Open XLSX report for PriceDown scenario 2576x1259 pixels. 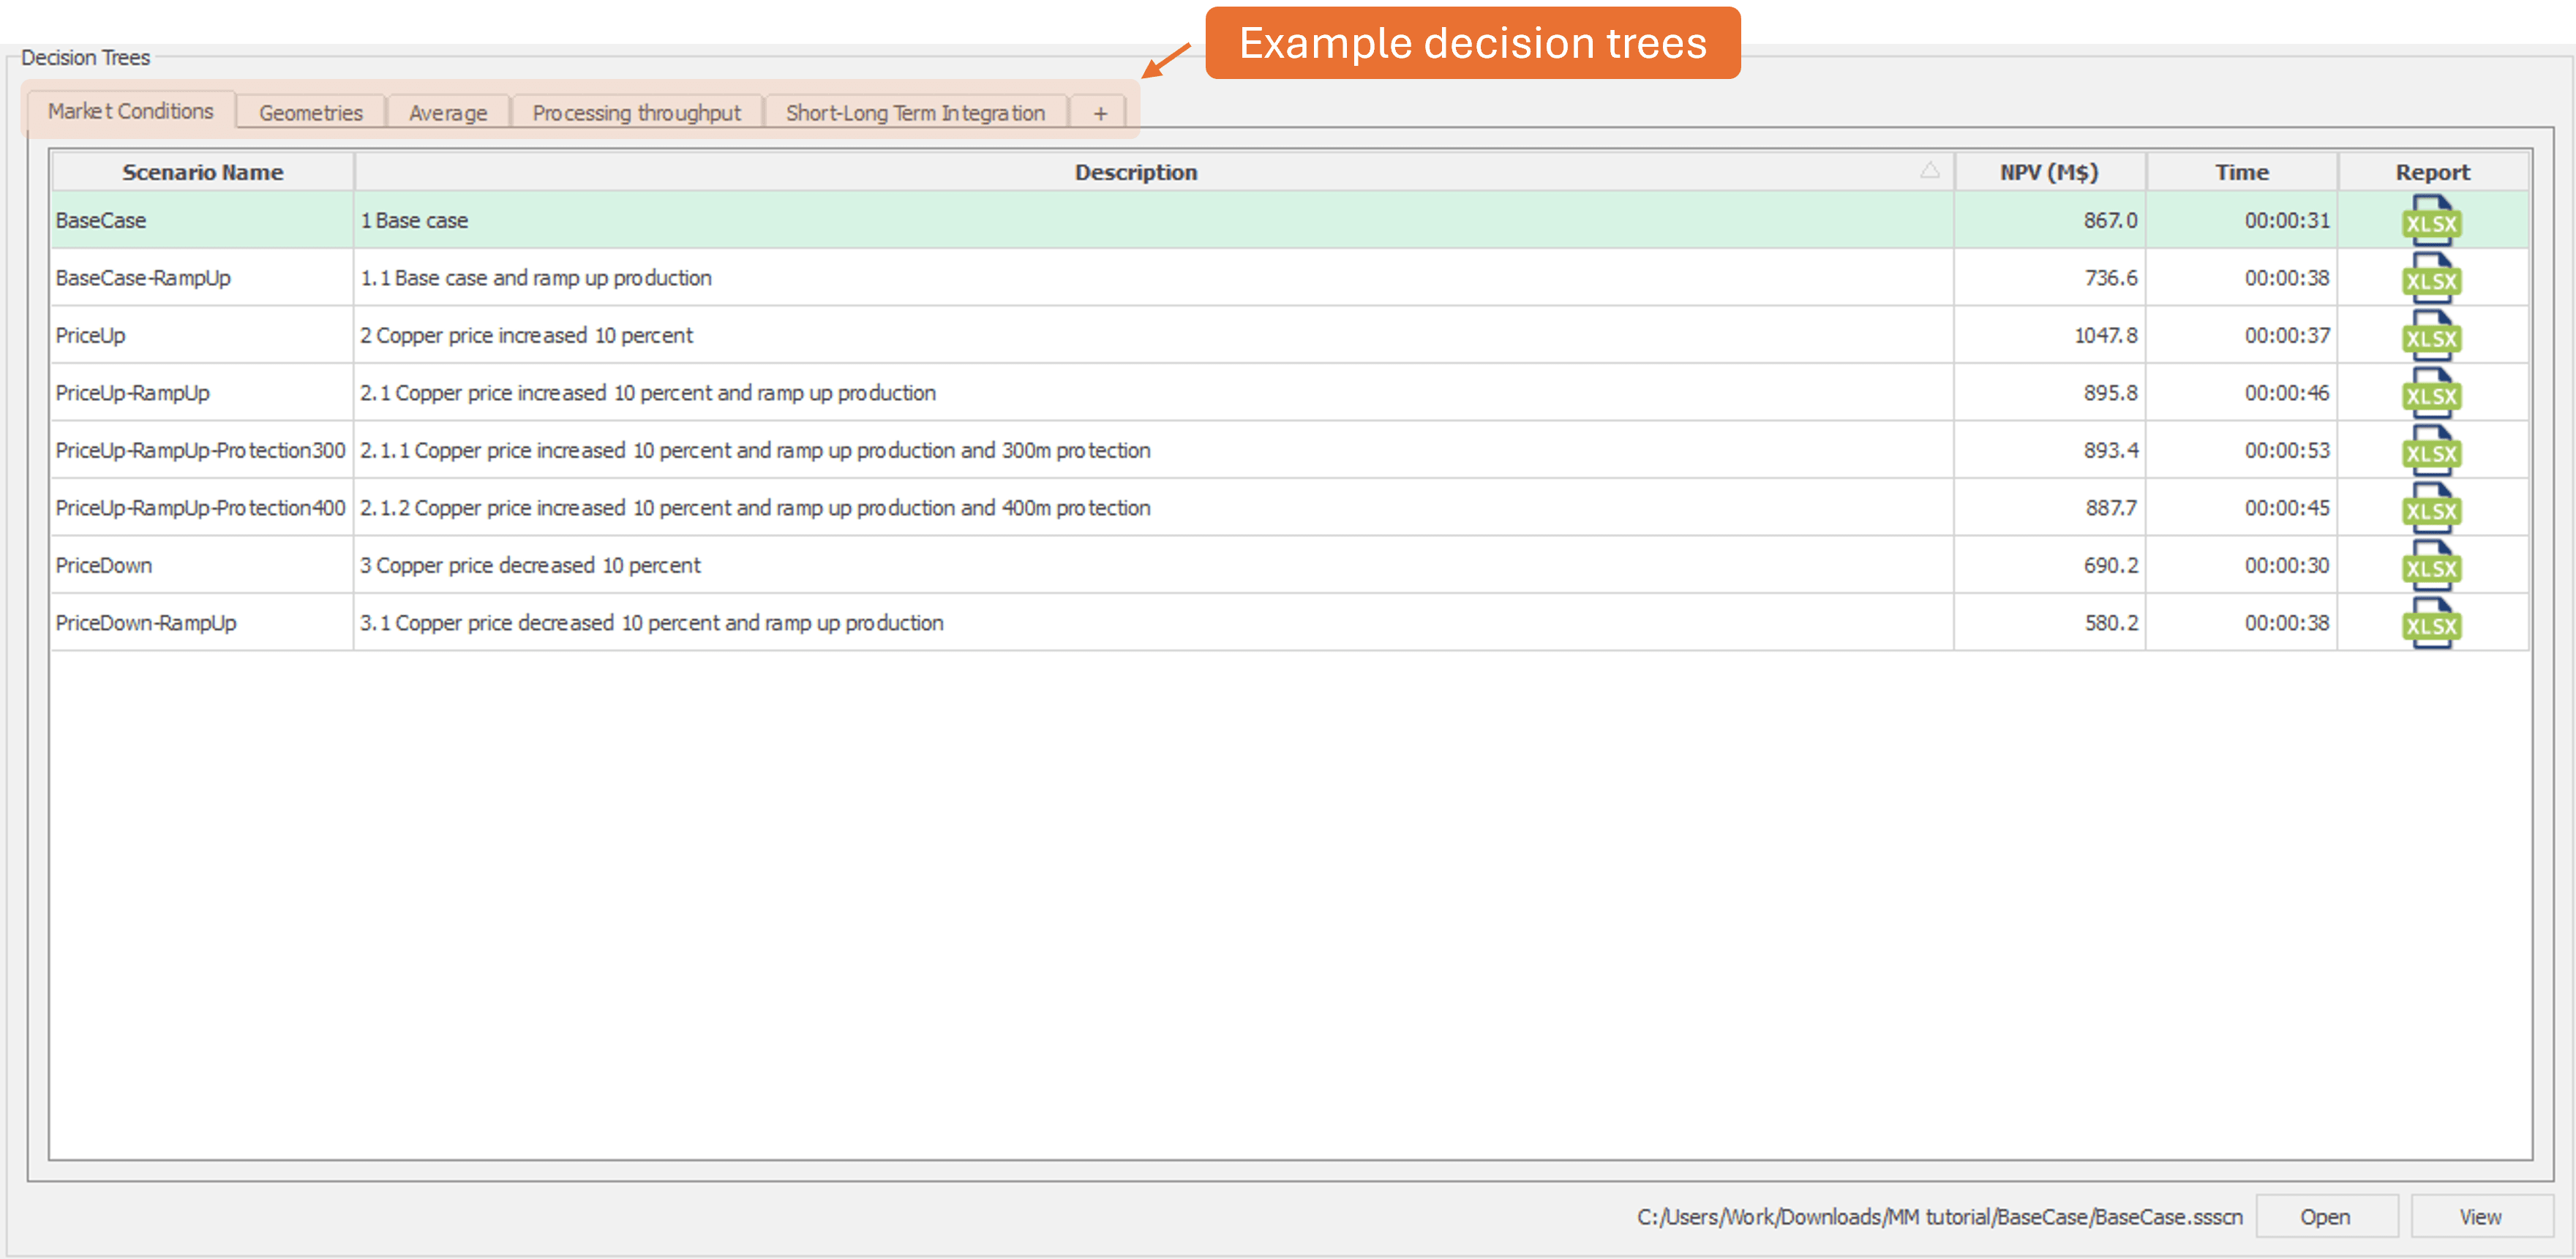(2431, 566)
